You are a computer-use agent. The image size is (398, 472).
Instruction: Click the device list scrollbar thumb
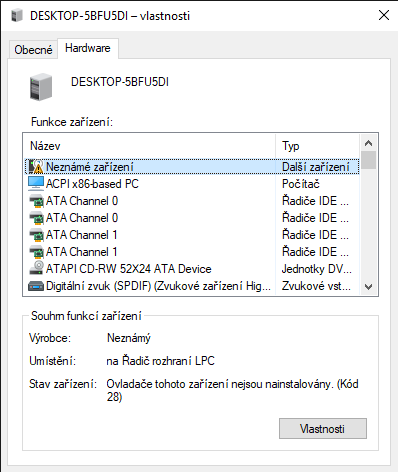tap(368, 160)
